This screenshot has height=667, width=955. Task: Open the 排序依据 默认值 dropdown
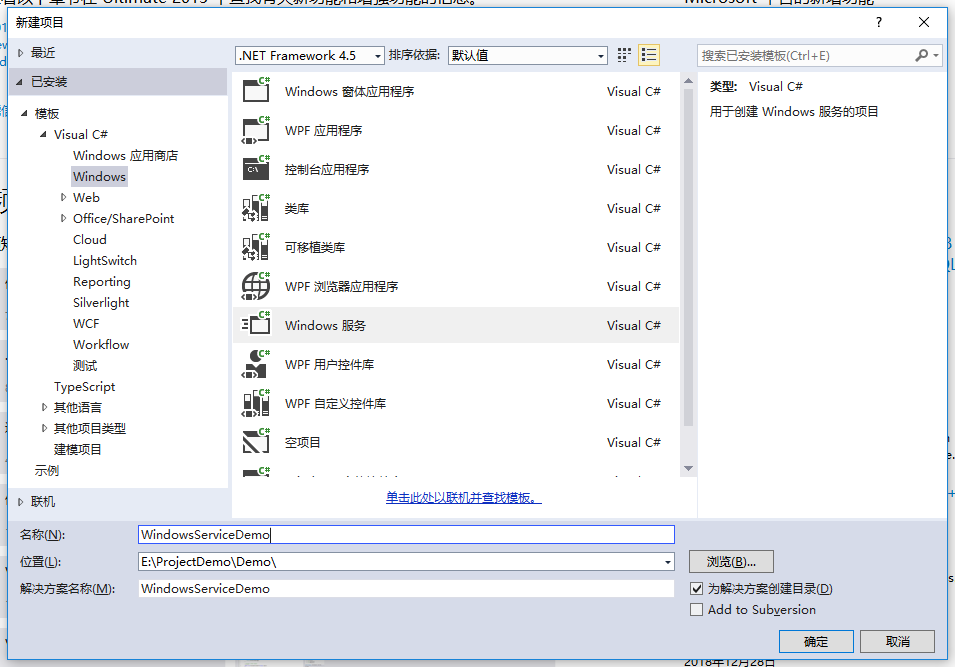[527, 56]
